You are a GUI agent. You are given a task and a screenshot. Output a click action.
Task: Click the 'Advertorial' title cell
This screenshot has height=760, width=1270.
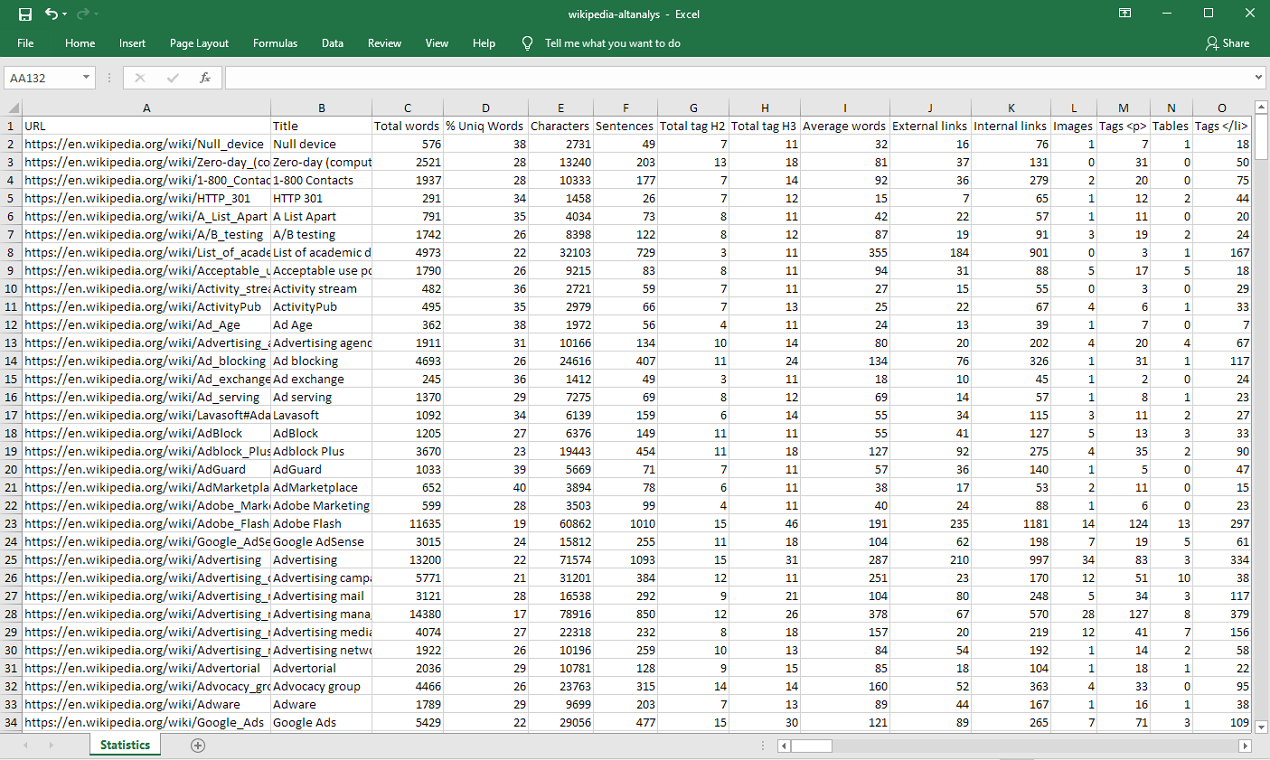[321, 668]
